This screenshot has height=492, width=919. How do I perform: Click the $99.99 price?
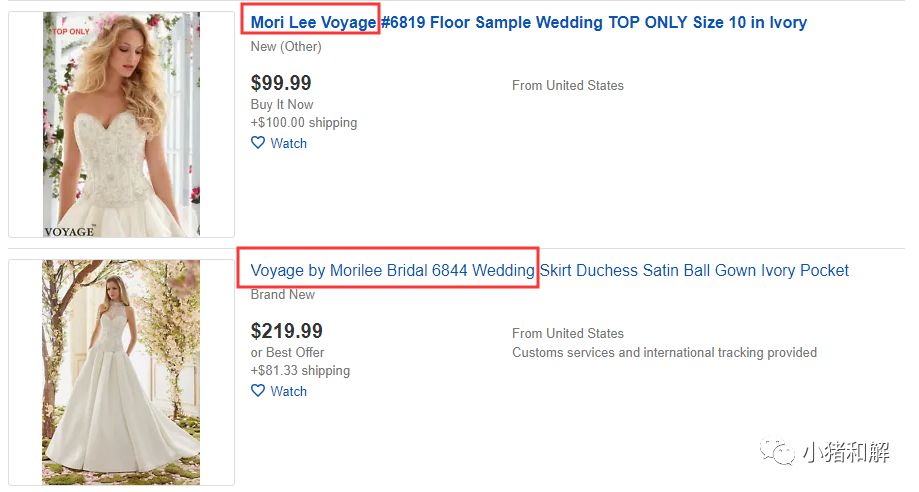pyautogui.click(x=281, y=83)
